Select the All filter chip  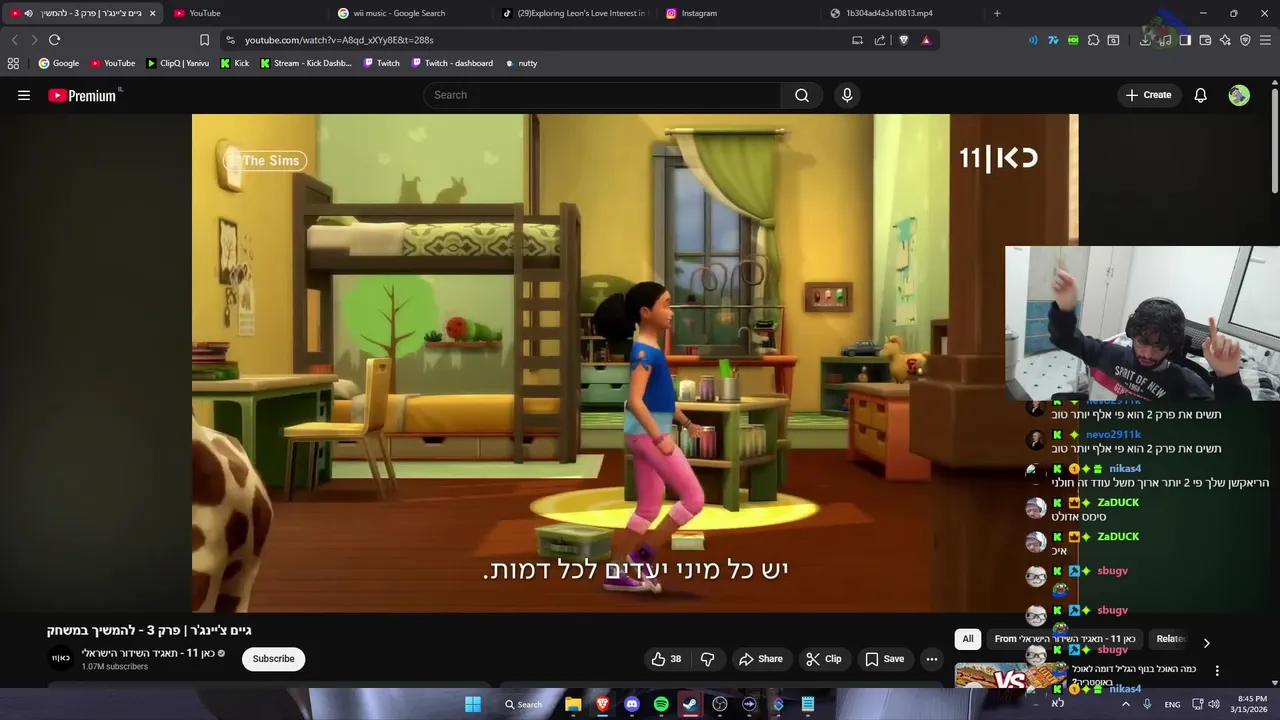point(968,639)
